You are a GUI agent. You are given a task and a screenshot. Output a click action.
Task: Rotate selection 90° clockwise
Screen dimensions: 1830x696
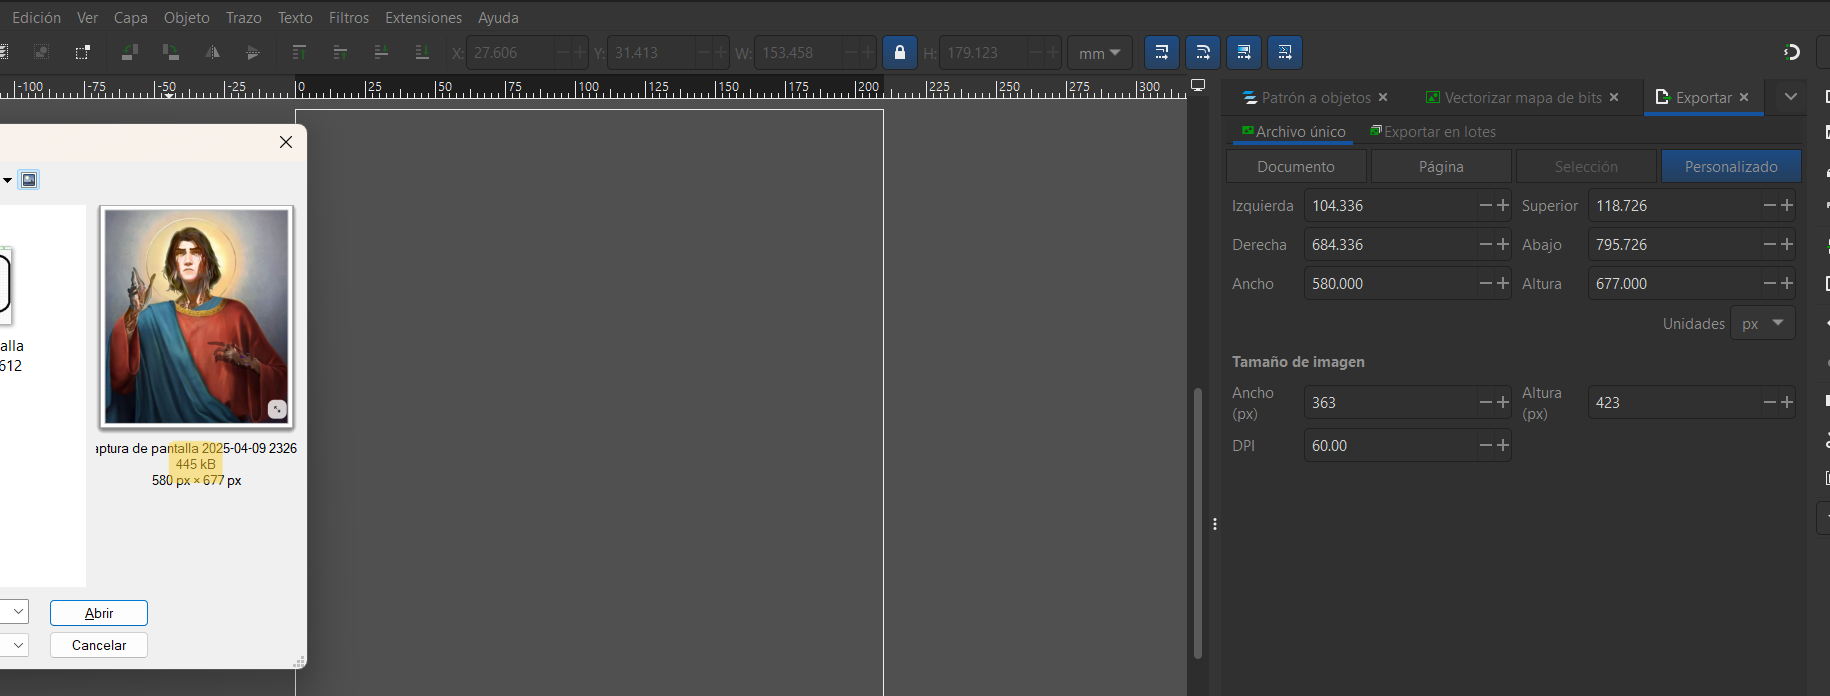(171, 52)
